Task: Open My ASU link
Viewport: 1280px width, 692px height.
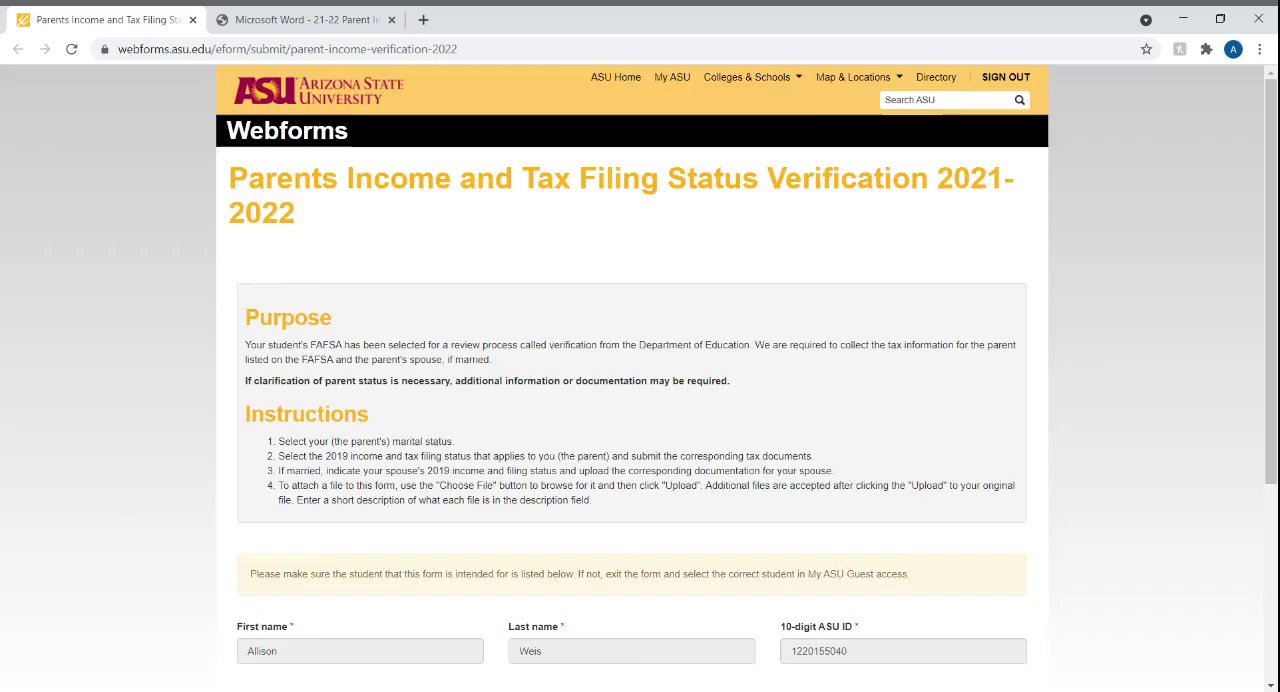Action: pyautogui.click(x=672, y=77)
